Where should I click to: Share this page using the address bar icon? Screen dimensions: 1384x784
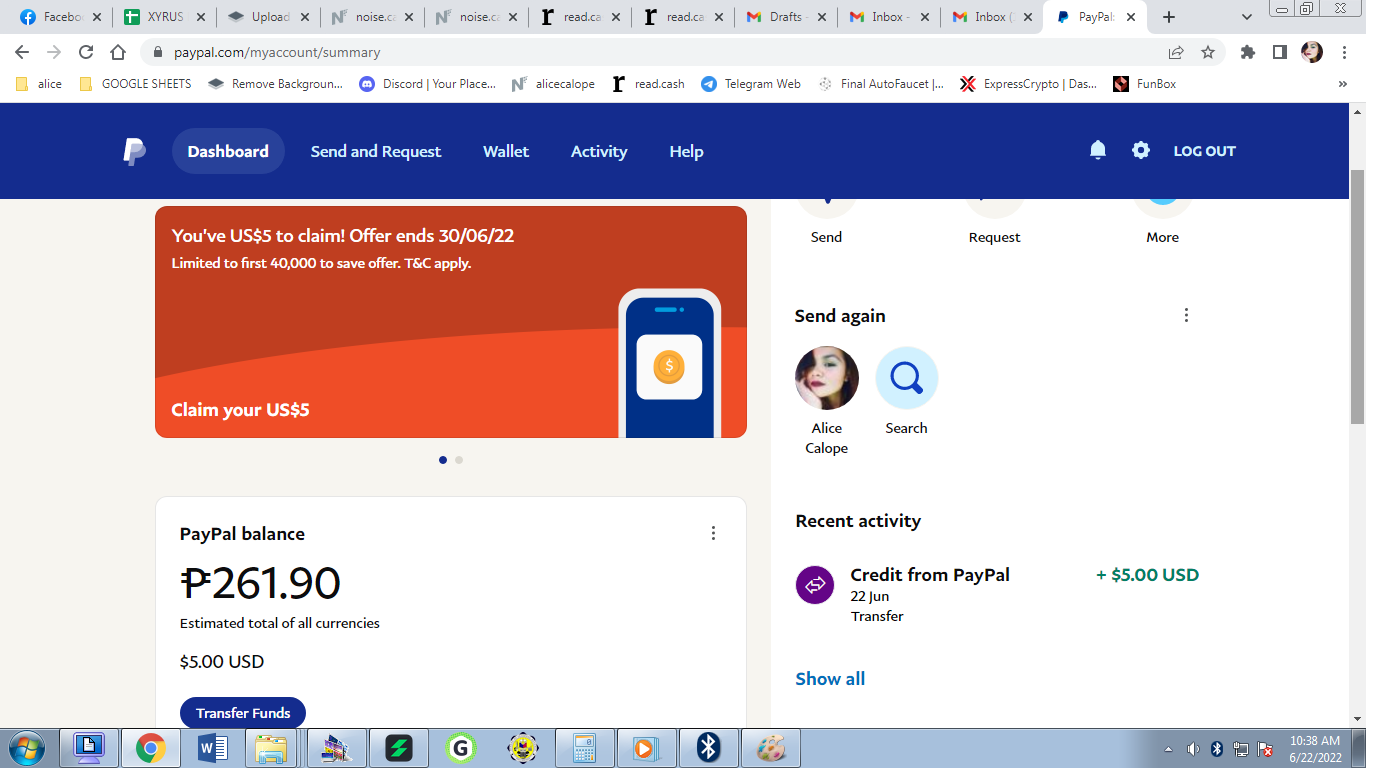coord(1176,52)
